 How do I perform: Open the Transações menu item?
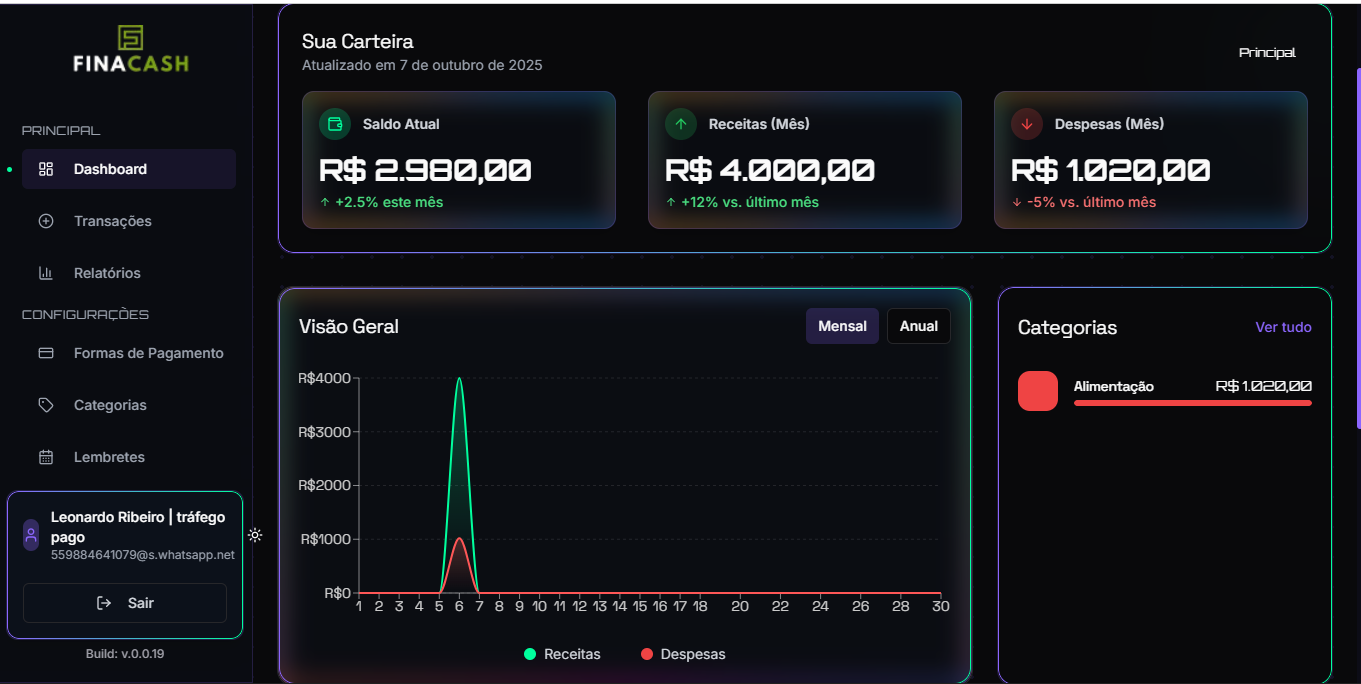[113, 221]
